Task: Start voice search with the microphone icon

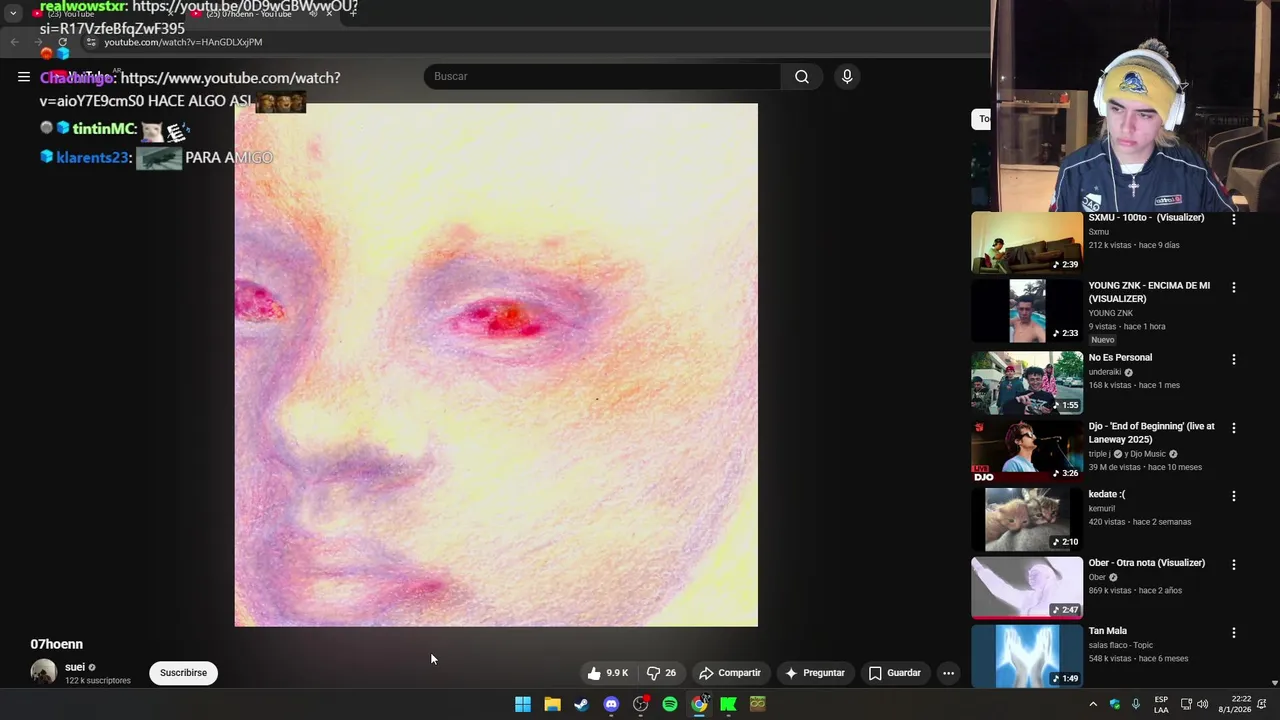Action: [x=847, y=77]
